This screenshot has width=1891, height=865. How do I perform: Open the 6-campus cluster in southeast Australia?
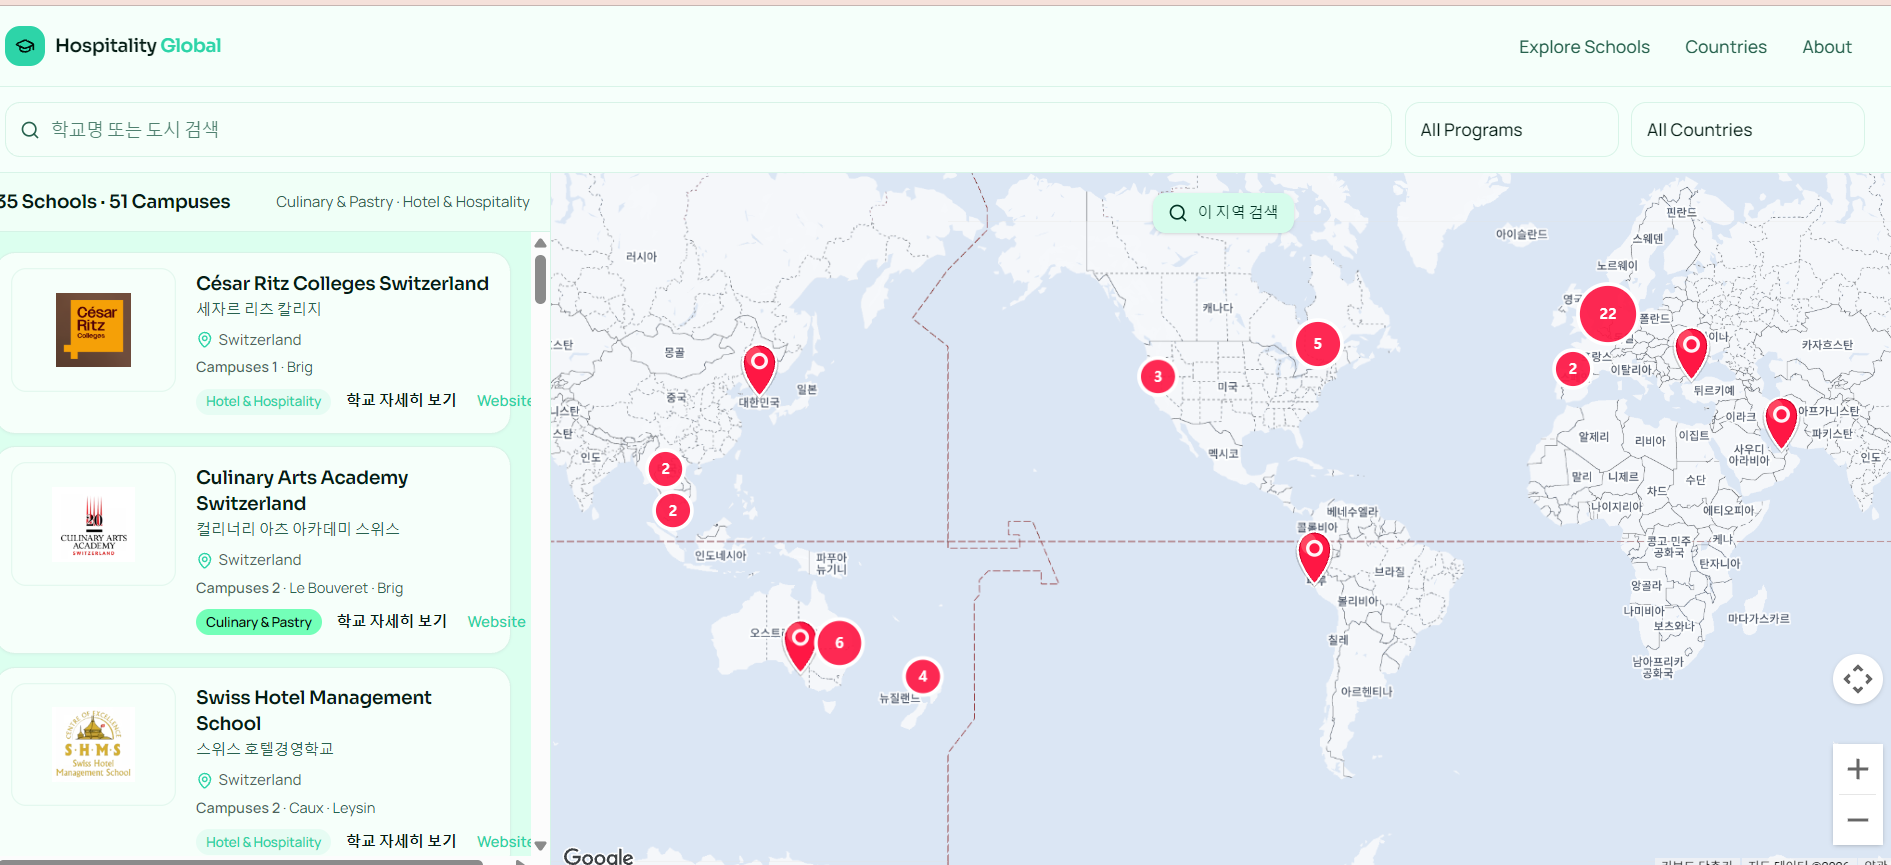click(839, 643)
